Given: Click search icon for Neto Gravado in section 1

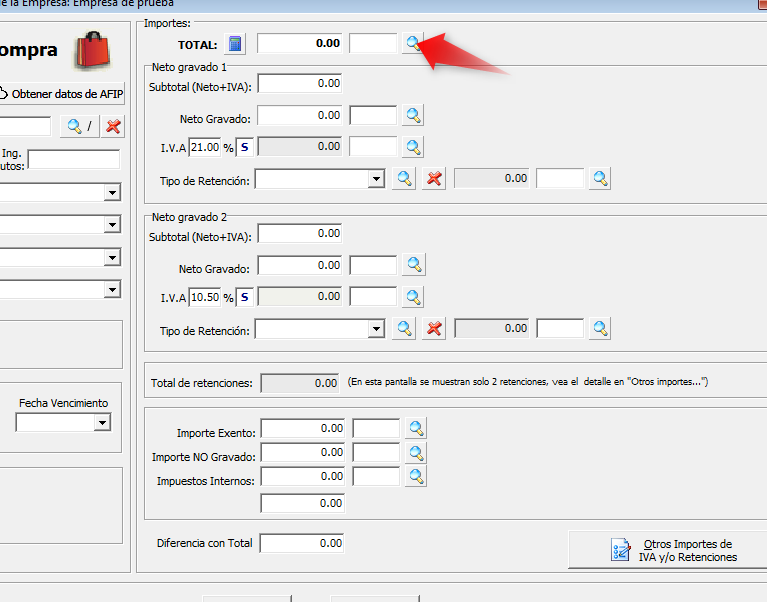Looking at the screenshot, I should point(413,116).
